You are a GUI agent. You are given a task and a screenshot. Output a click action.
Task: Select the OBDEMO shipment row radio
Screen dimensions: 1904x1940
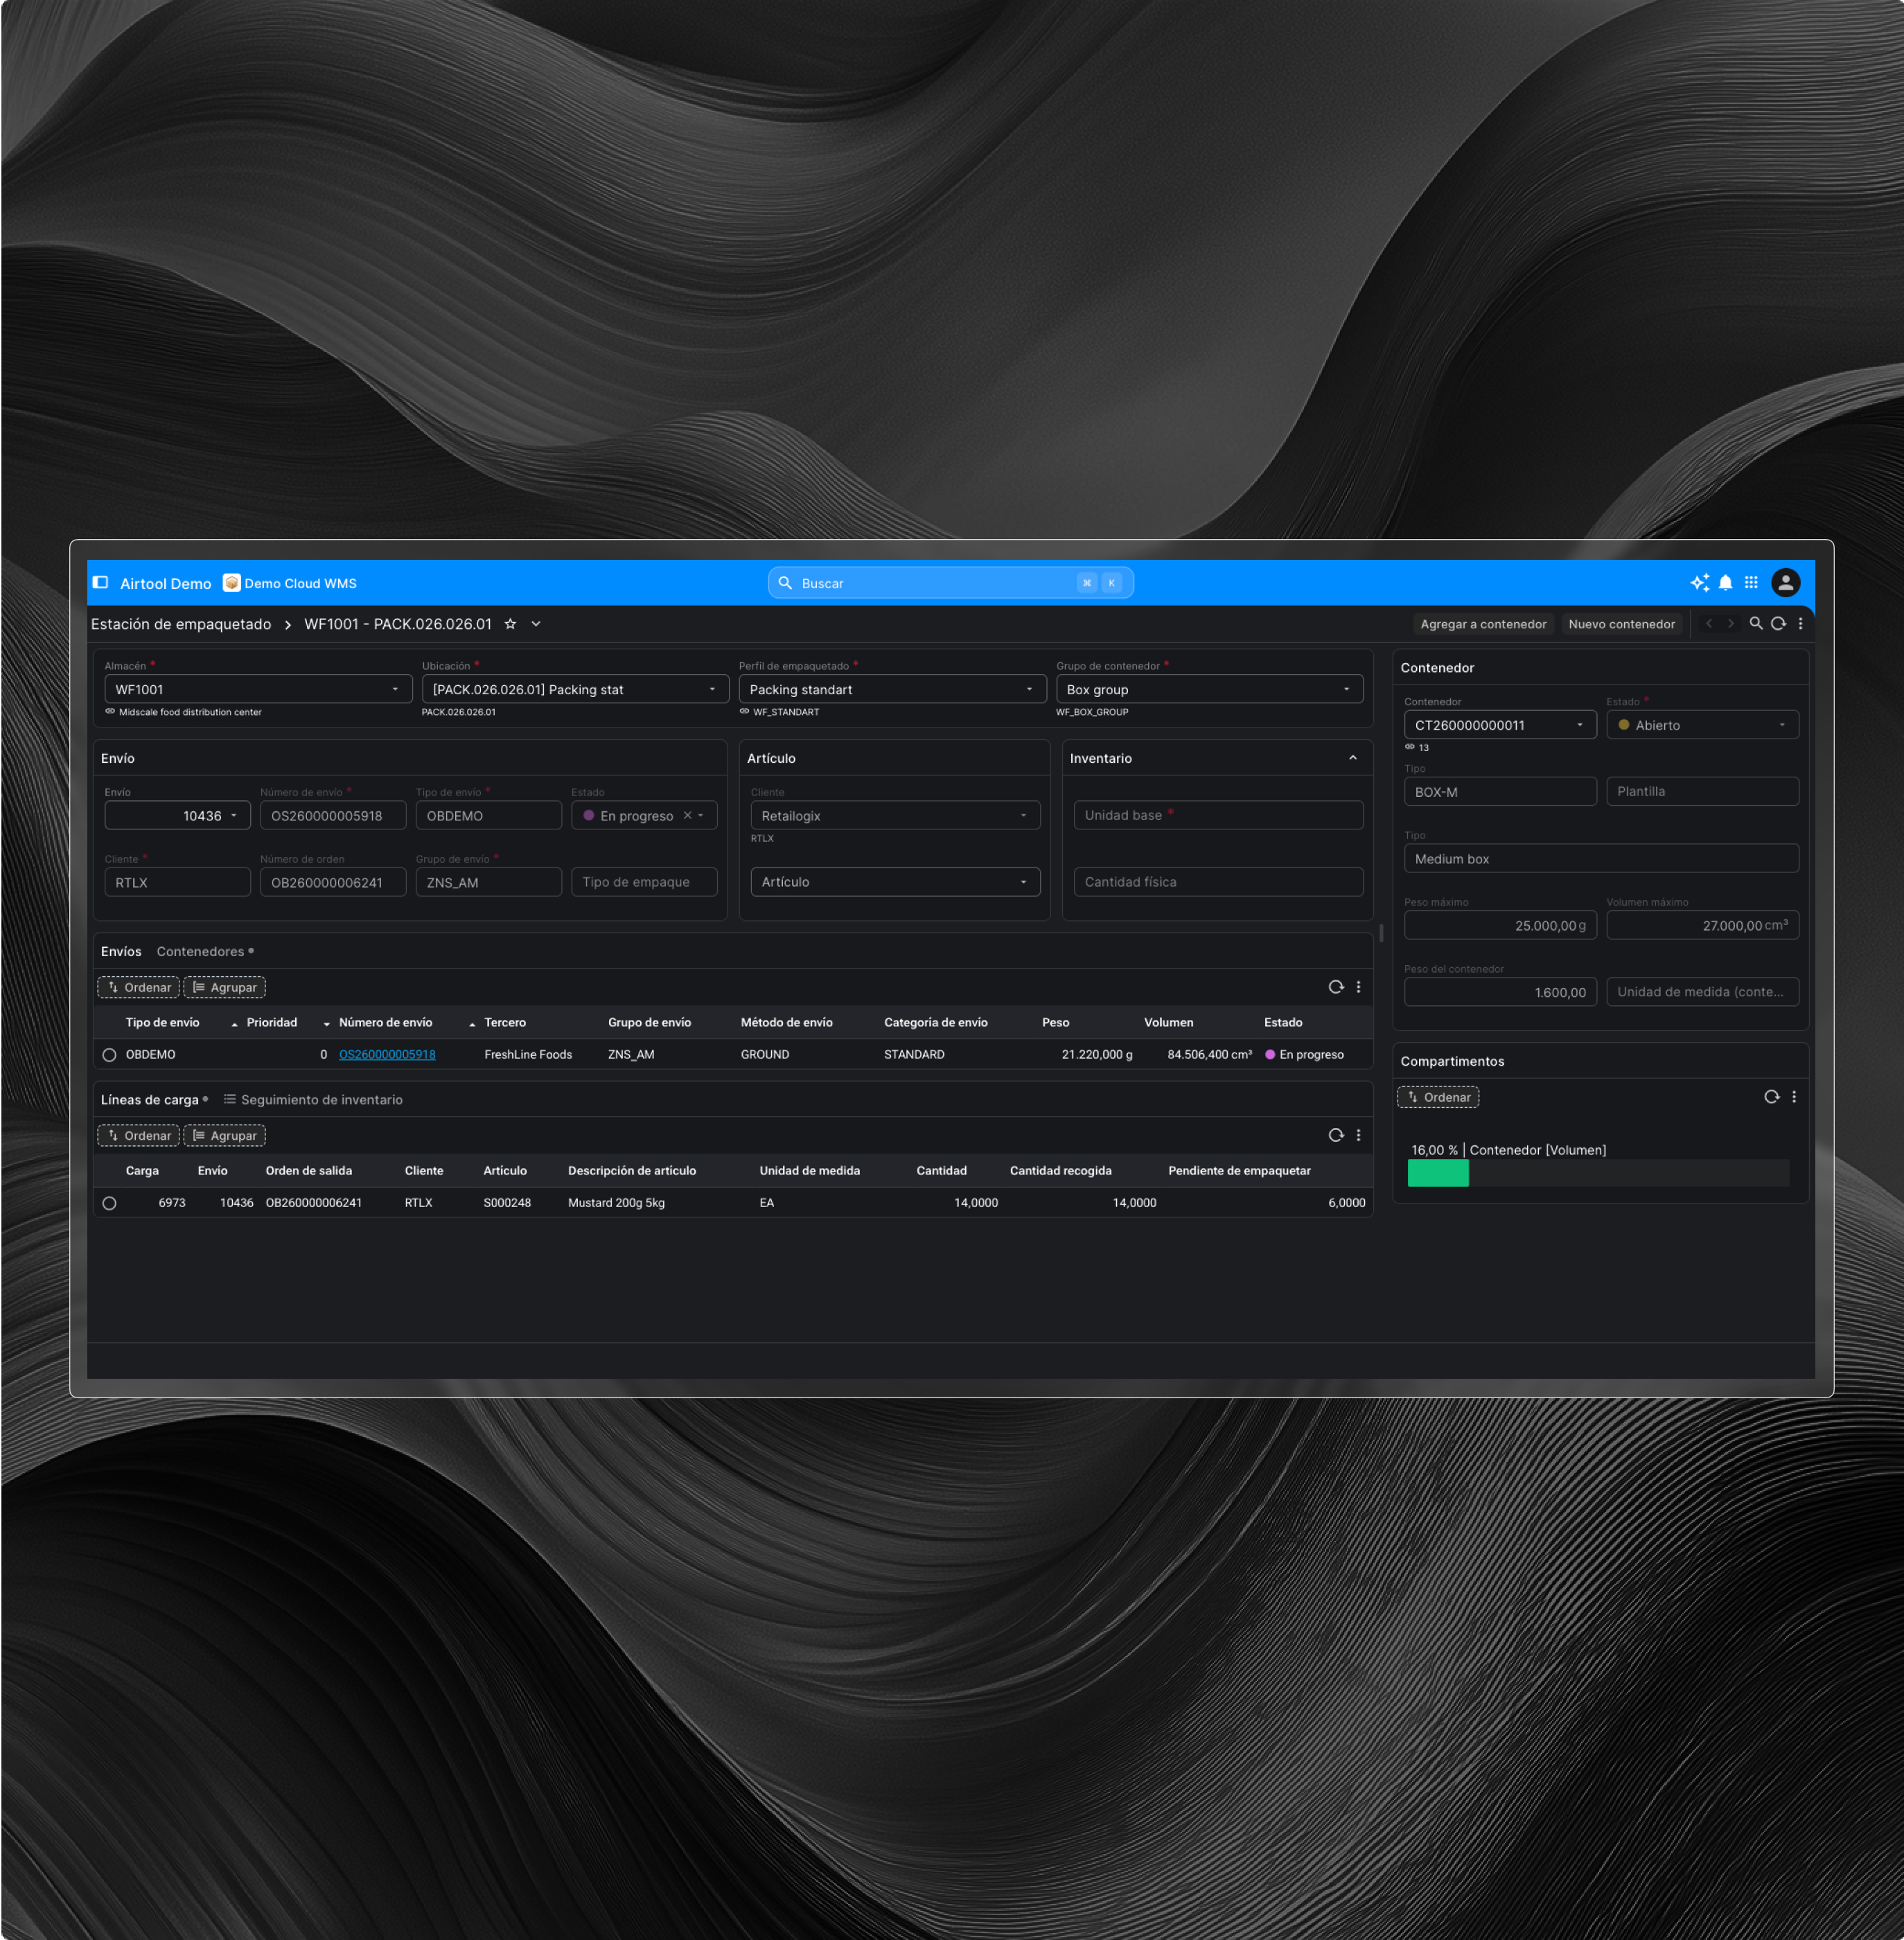point(109,1055)
